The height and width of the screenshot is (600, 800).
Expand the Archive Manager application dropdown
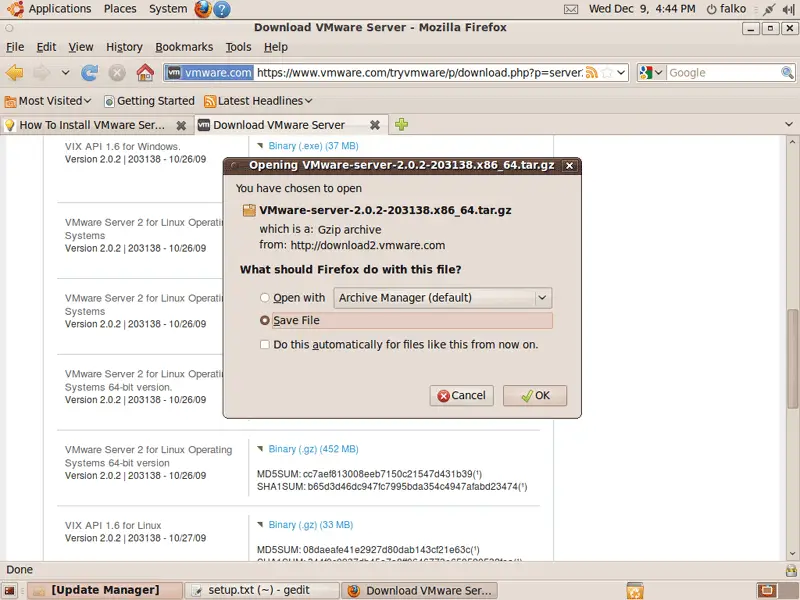(x=443, y=298)
